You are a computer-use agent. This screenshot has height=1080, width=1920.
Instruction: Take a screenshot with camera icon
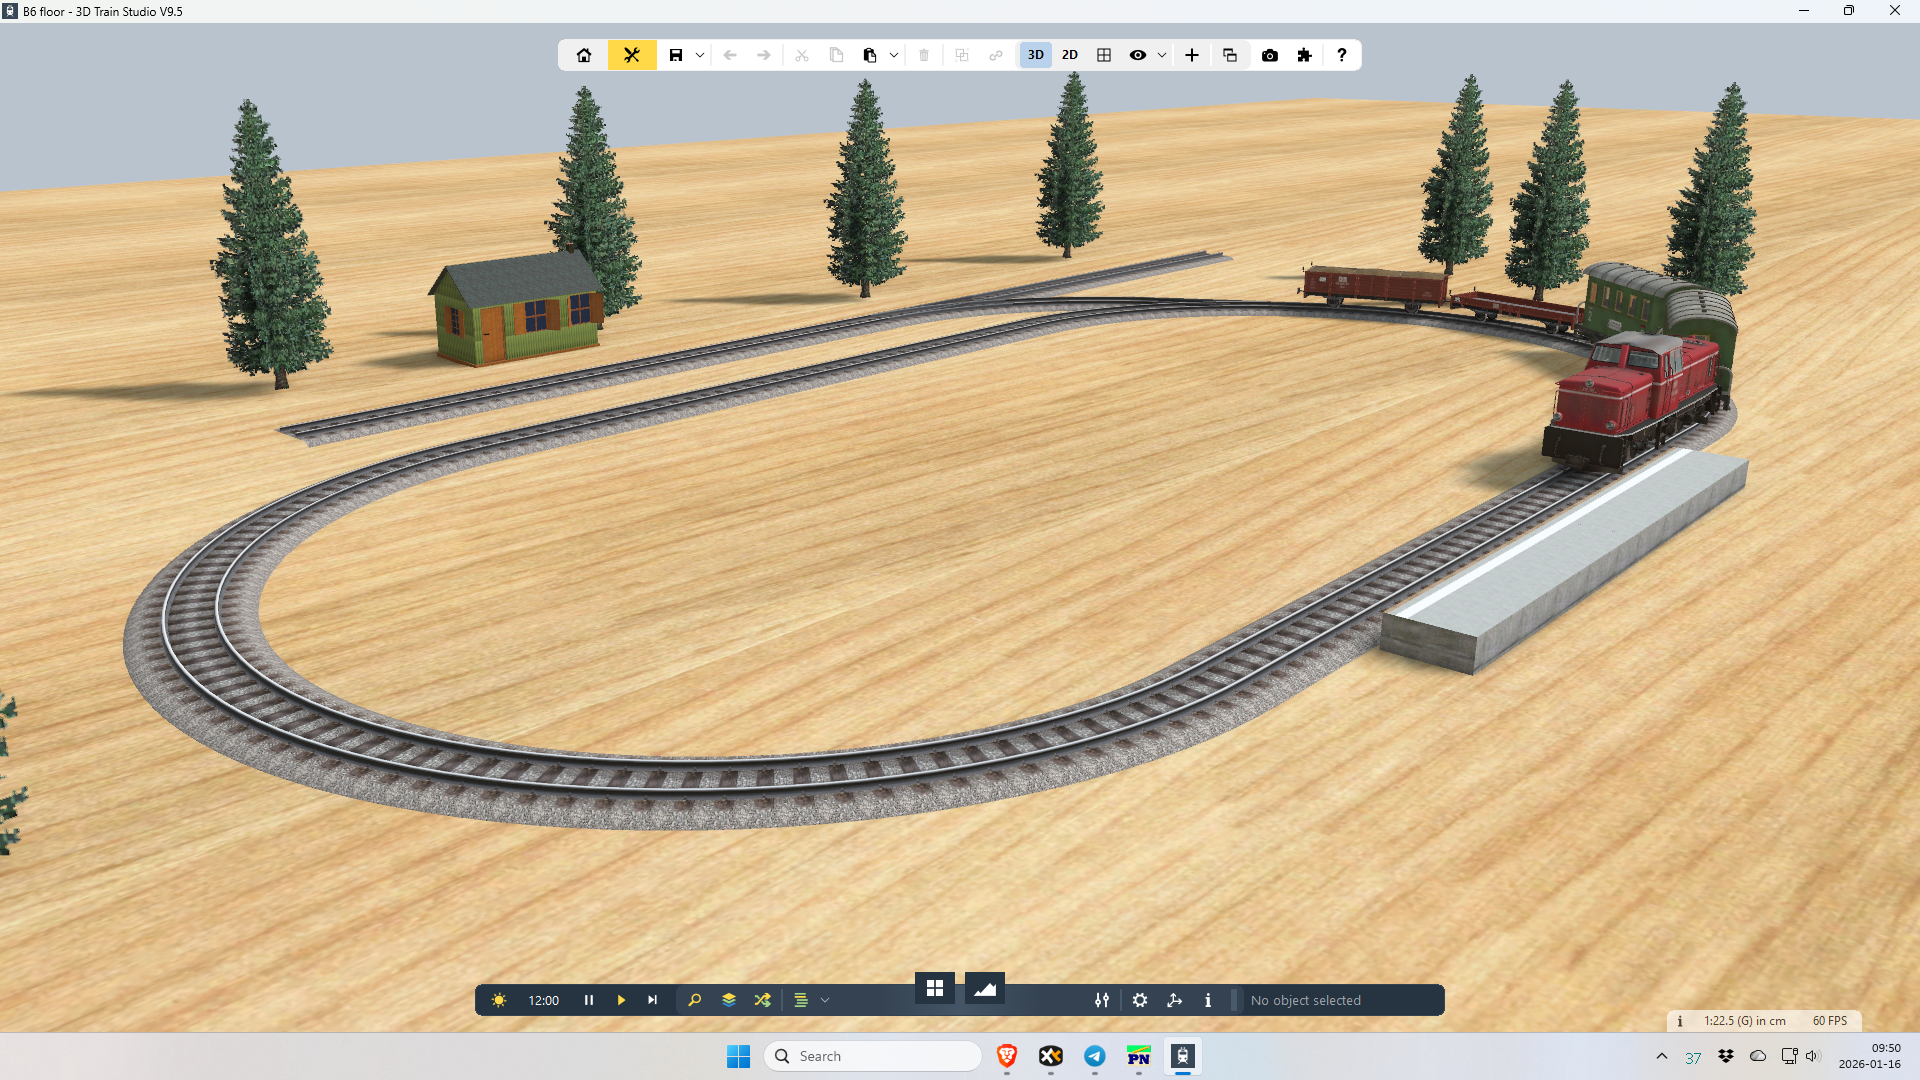tap(1270, 55)
